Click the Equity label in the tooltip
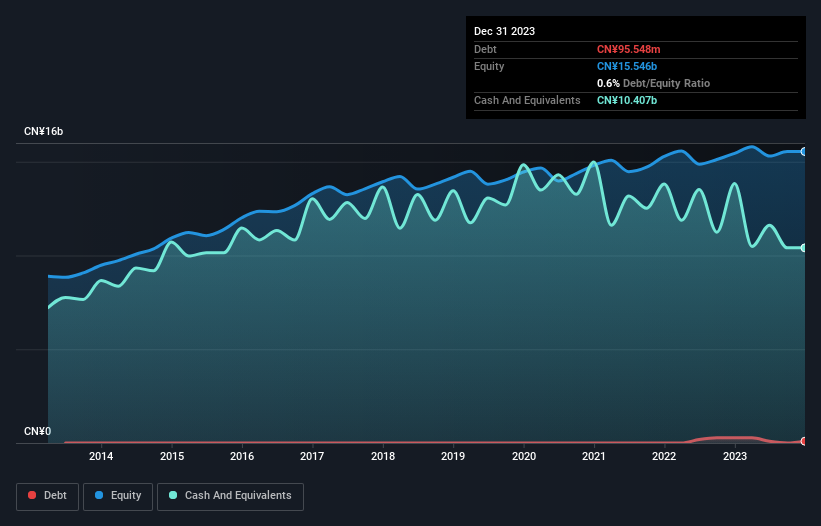 (x=489, y=66)
